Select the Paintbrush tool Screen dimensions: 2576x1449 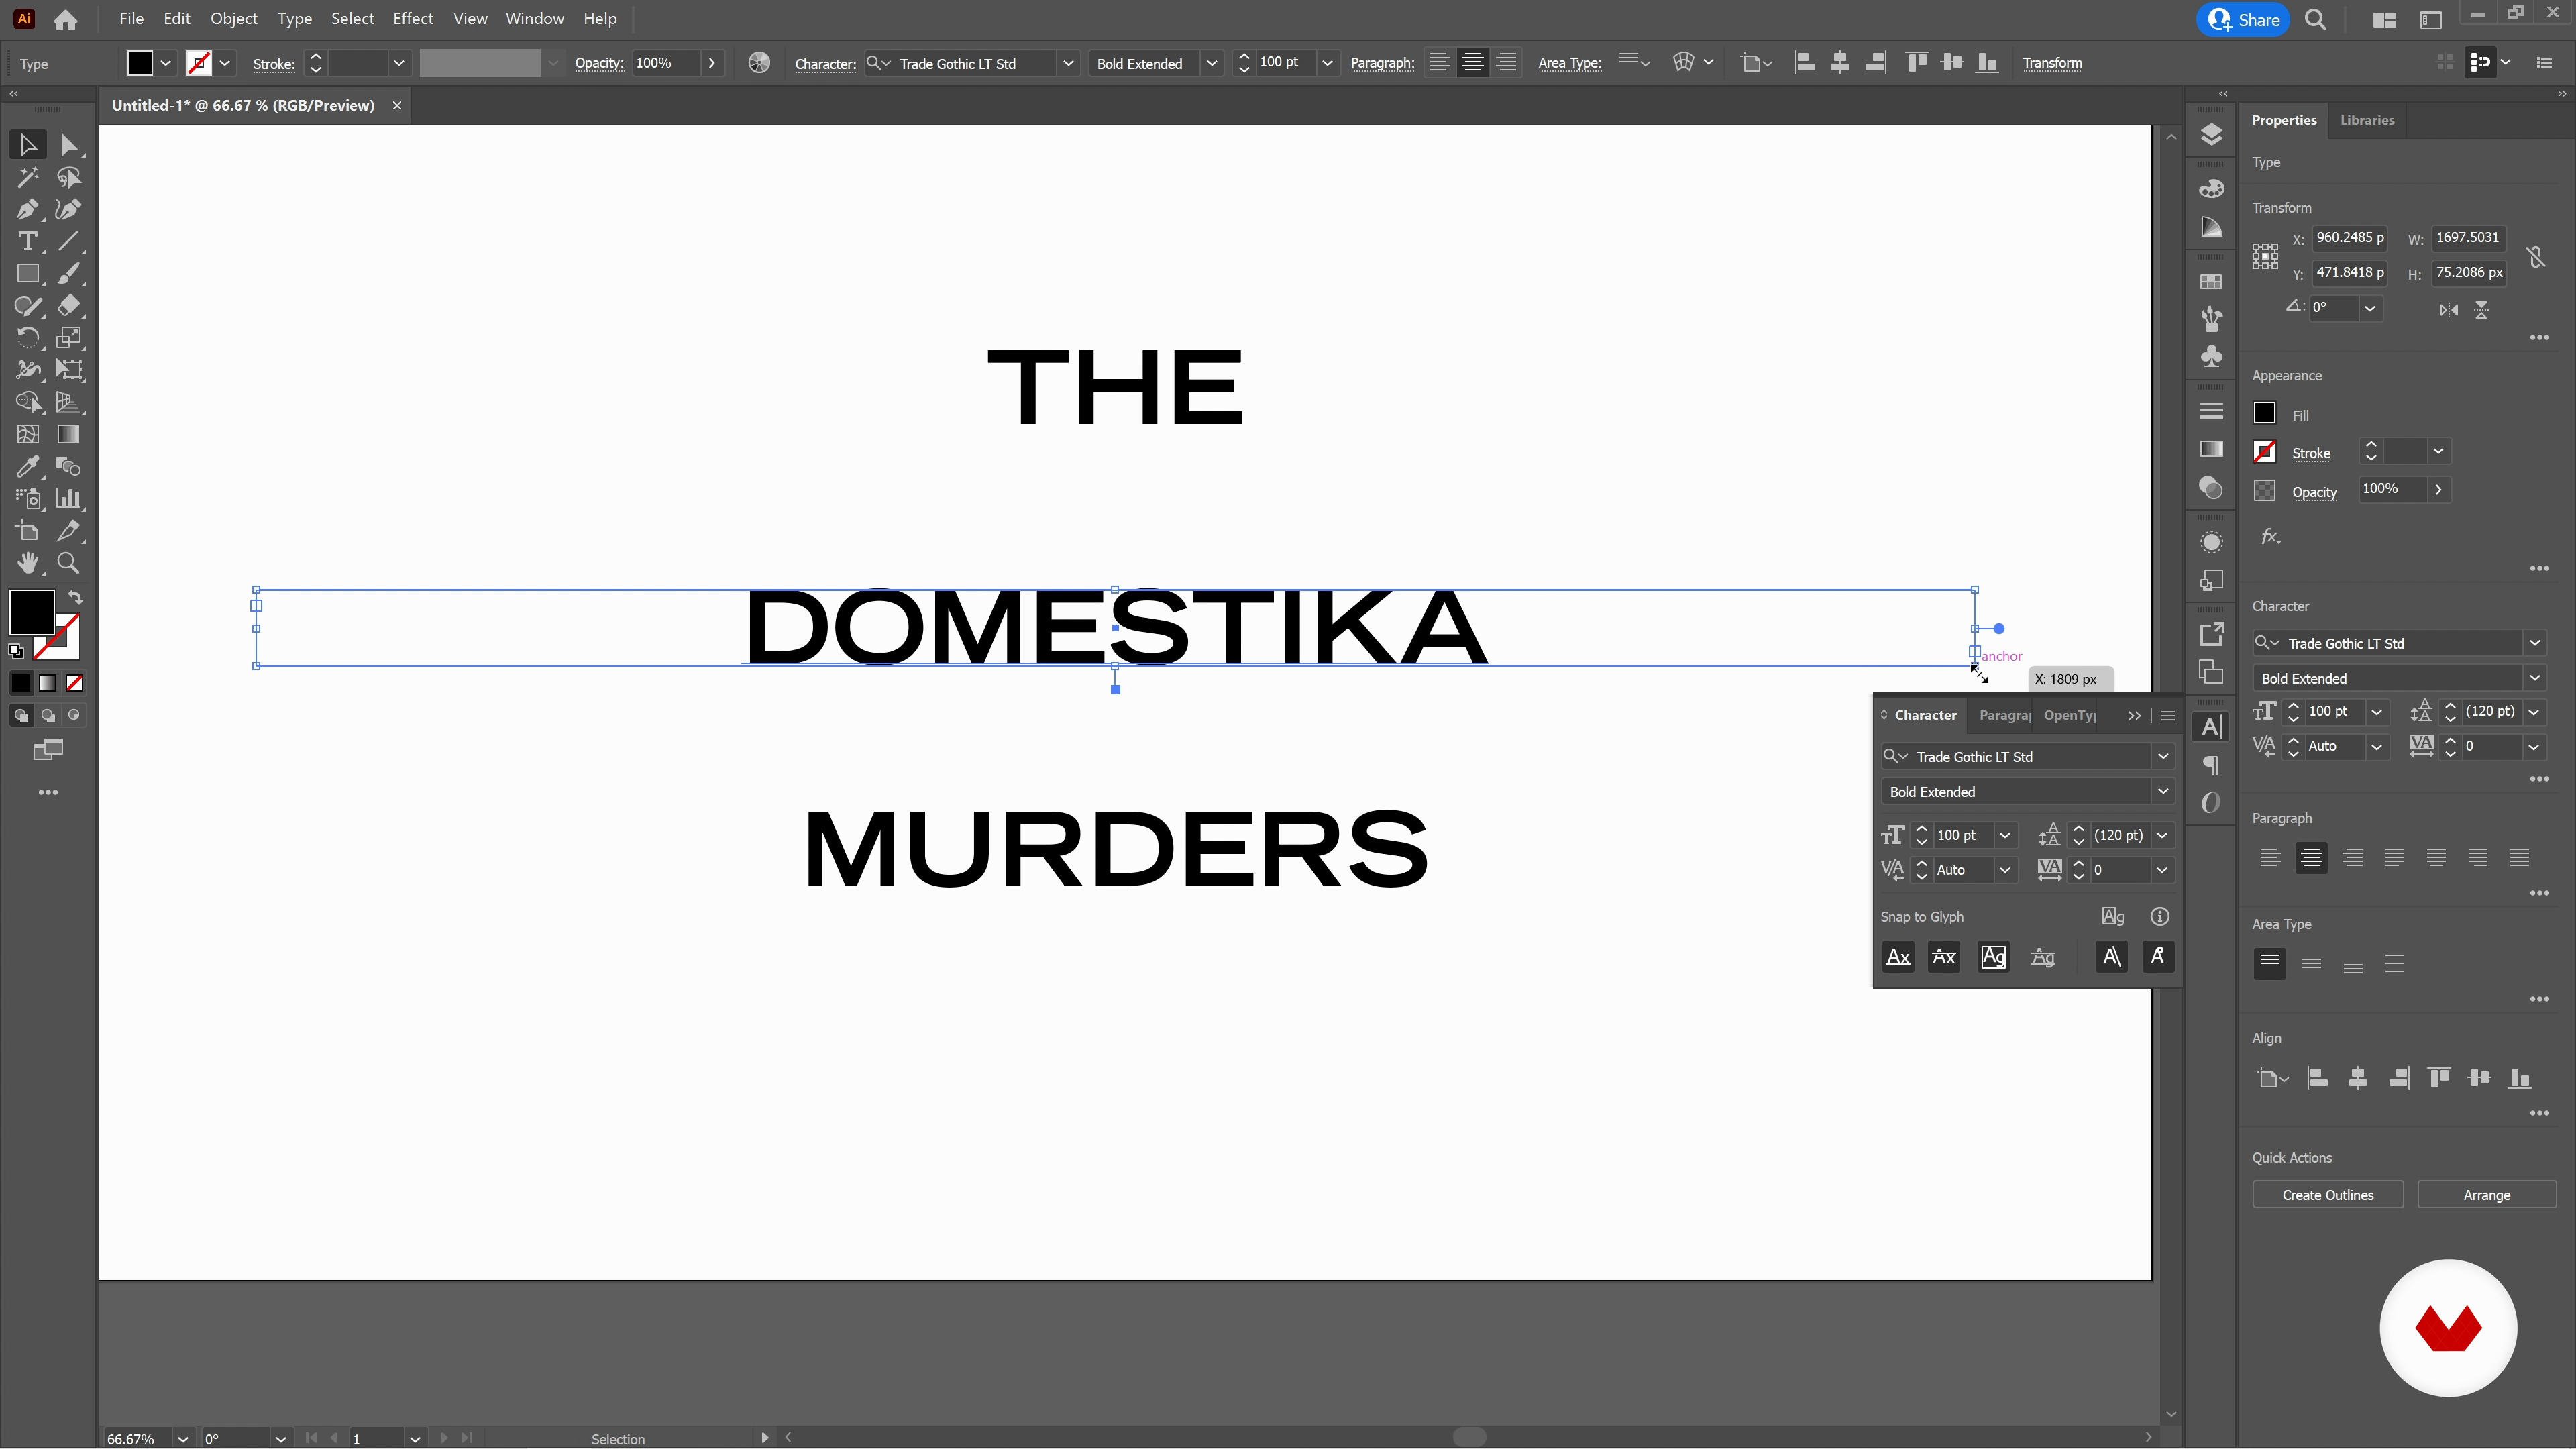tap(68, 274)
